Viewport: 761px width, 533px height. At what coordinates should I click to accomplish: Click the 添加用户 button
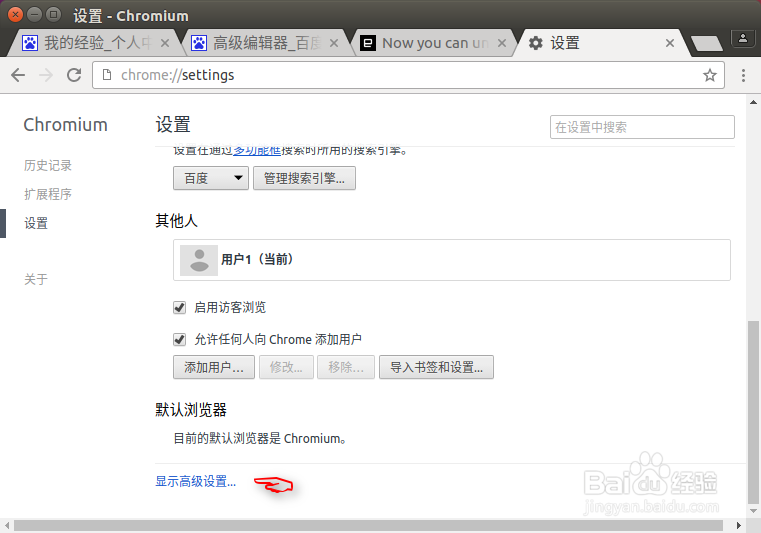click(214, 367)
